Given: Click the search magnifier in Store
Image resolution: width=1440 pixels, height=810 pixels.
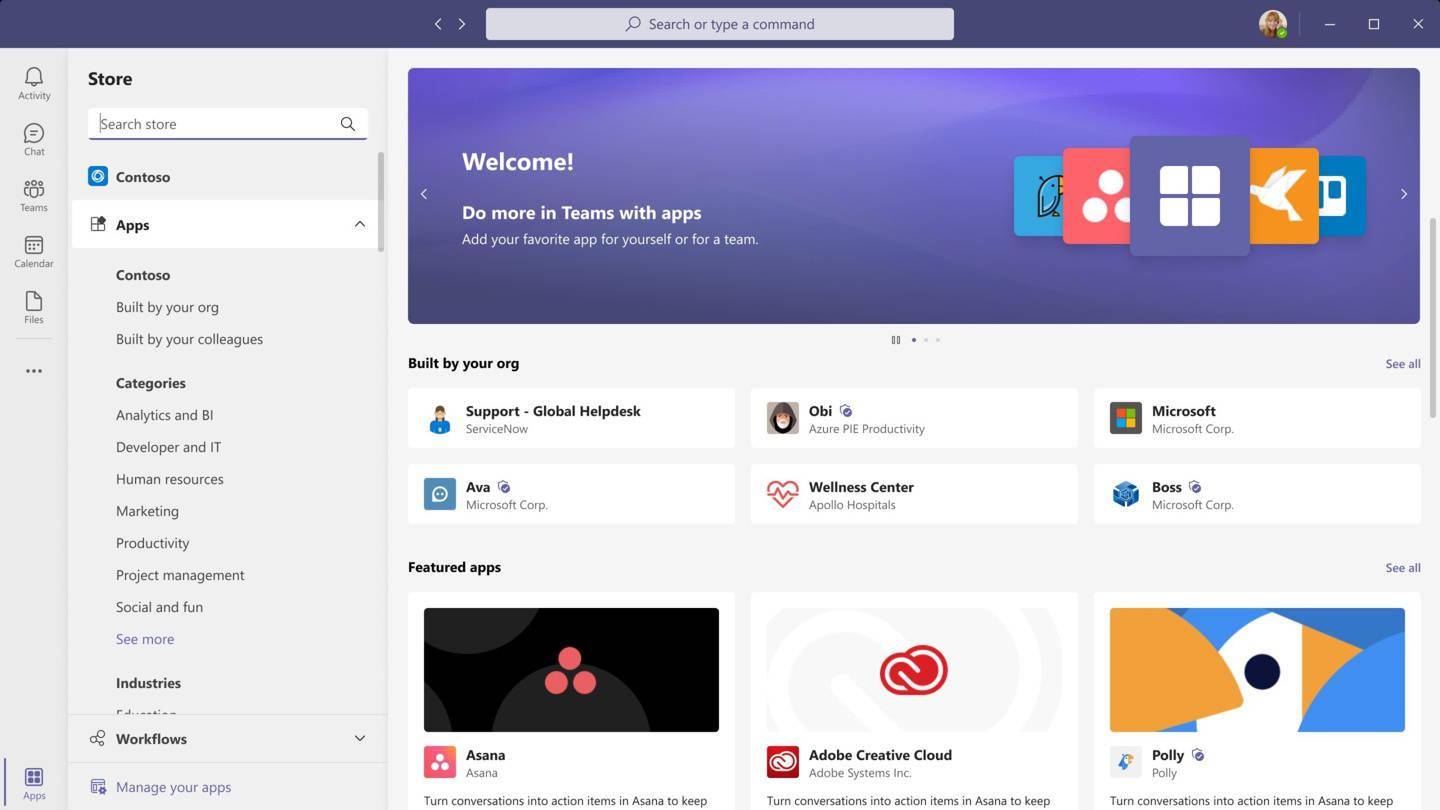Looking at the screenshot, I should coord(347,124).
